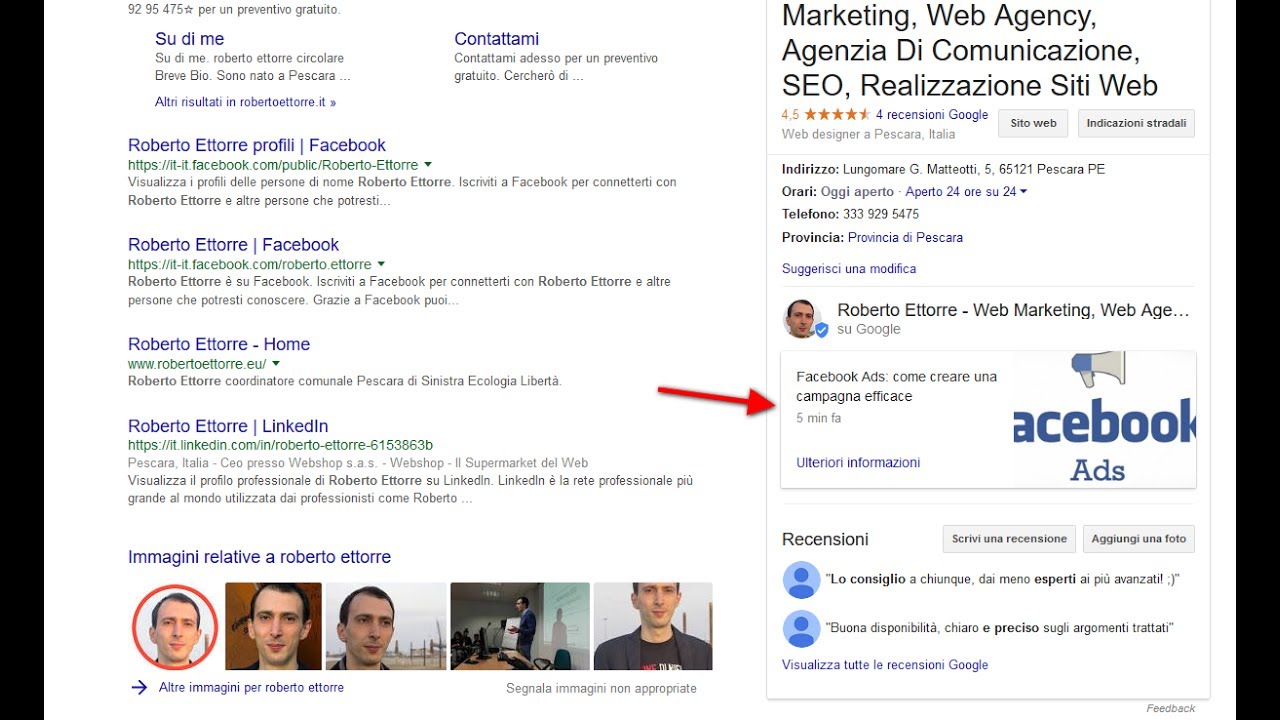Open the Su di me sitelink

tap(189, 39)
